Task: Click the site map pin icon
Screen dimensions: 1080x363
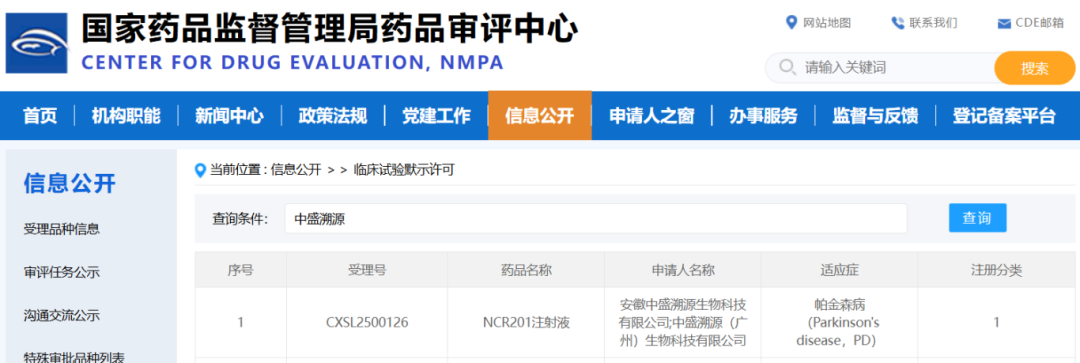Action: pos(791,23)
